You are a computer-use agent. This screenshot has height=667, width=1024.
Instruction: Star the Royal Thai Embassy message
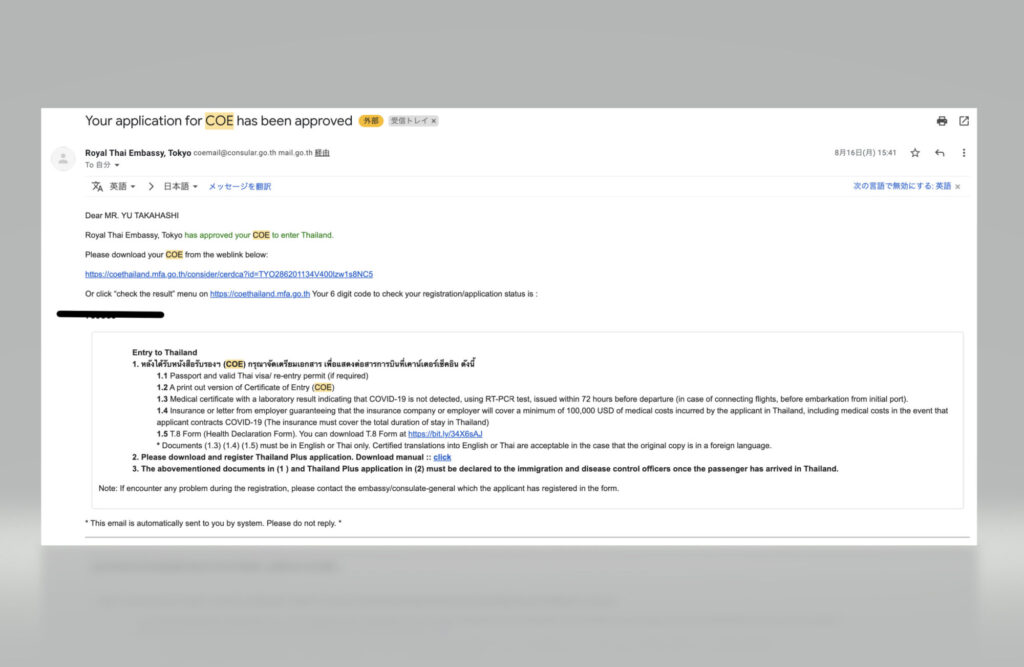915,153
